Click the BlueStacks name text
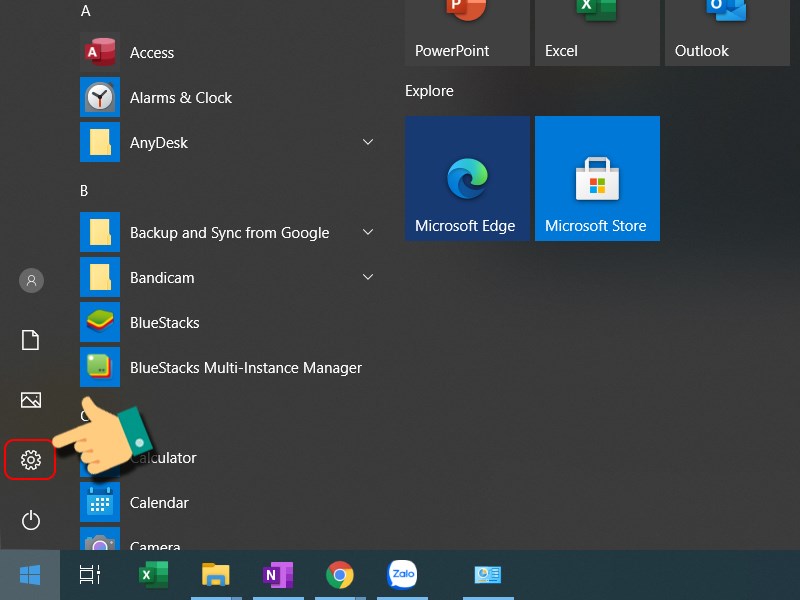 point(165,322)
